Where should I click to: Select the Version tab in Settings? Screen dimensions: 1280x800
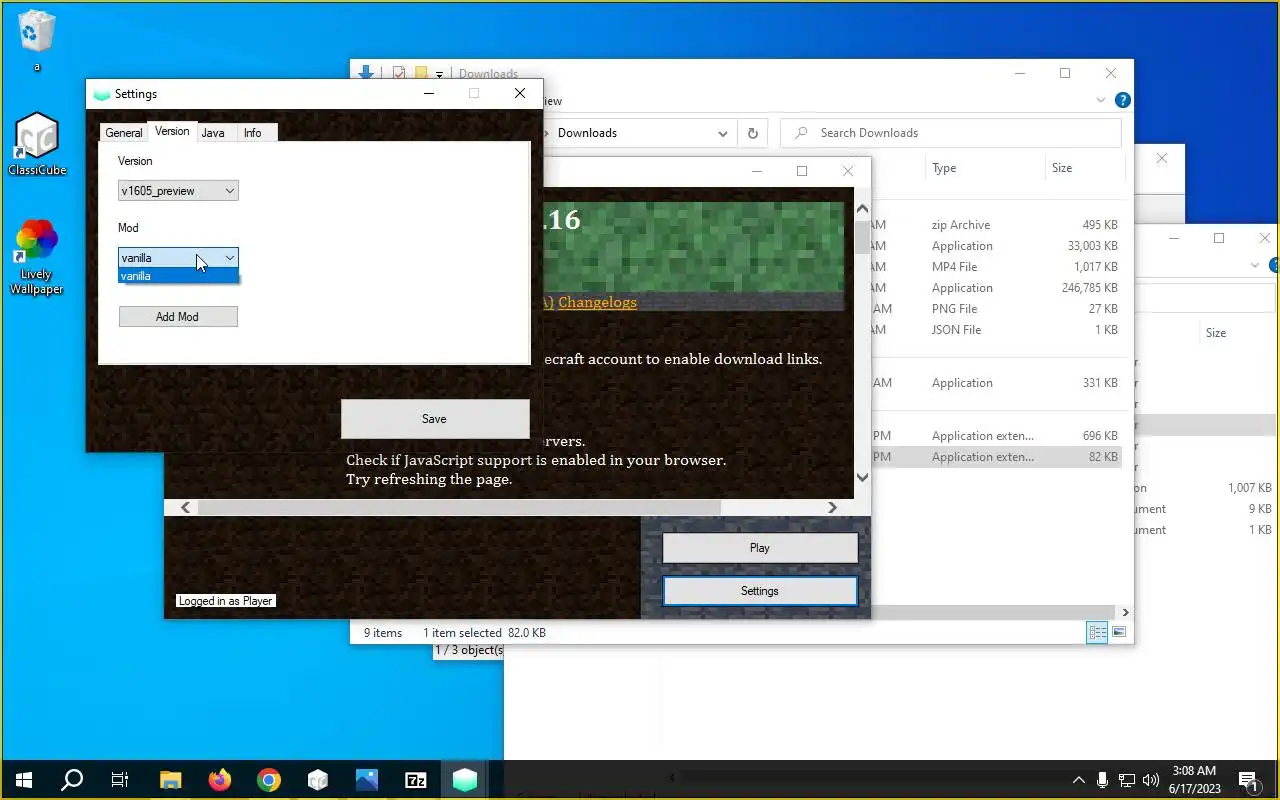(172, 131)
